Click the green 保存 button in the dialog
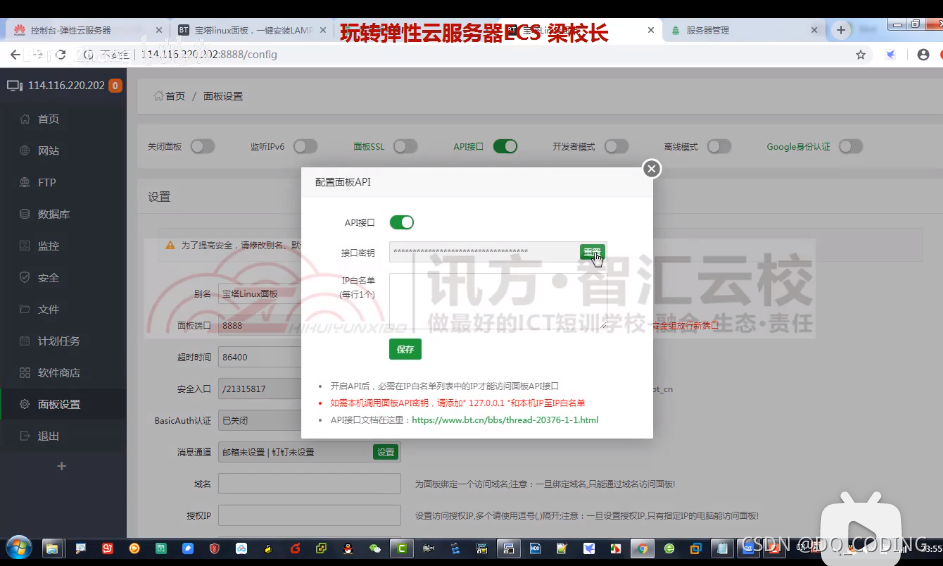The image size is (943, 566). point(405,349)
